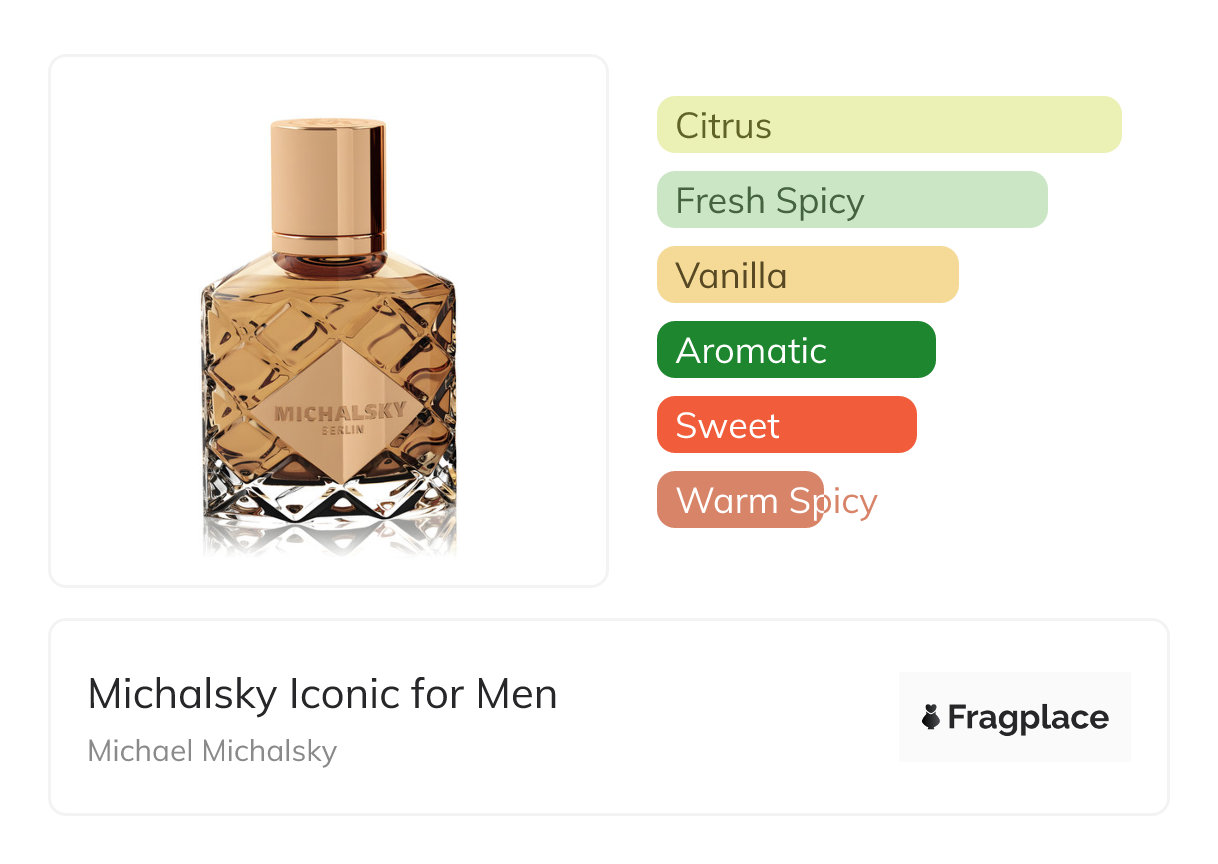The height and width of the screenshot is (864, 1218).
Task: Select the Citrus accord bar
Action: tap(888, 125)
